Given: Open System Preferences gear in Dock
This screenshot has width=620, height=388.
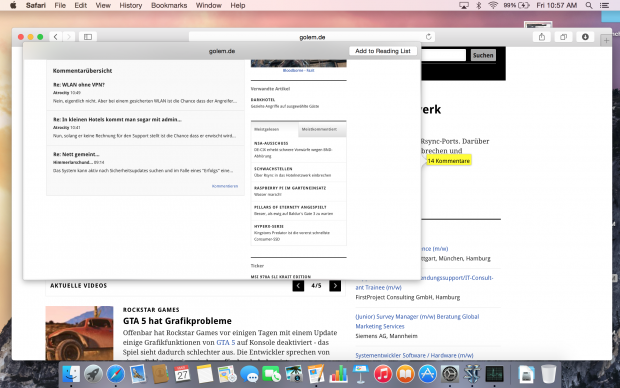Looking at the screenshot, I should point(450,374).
